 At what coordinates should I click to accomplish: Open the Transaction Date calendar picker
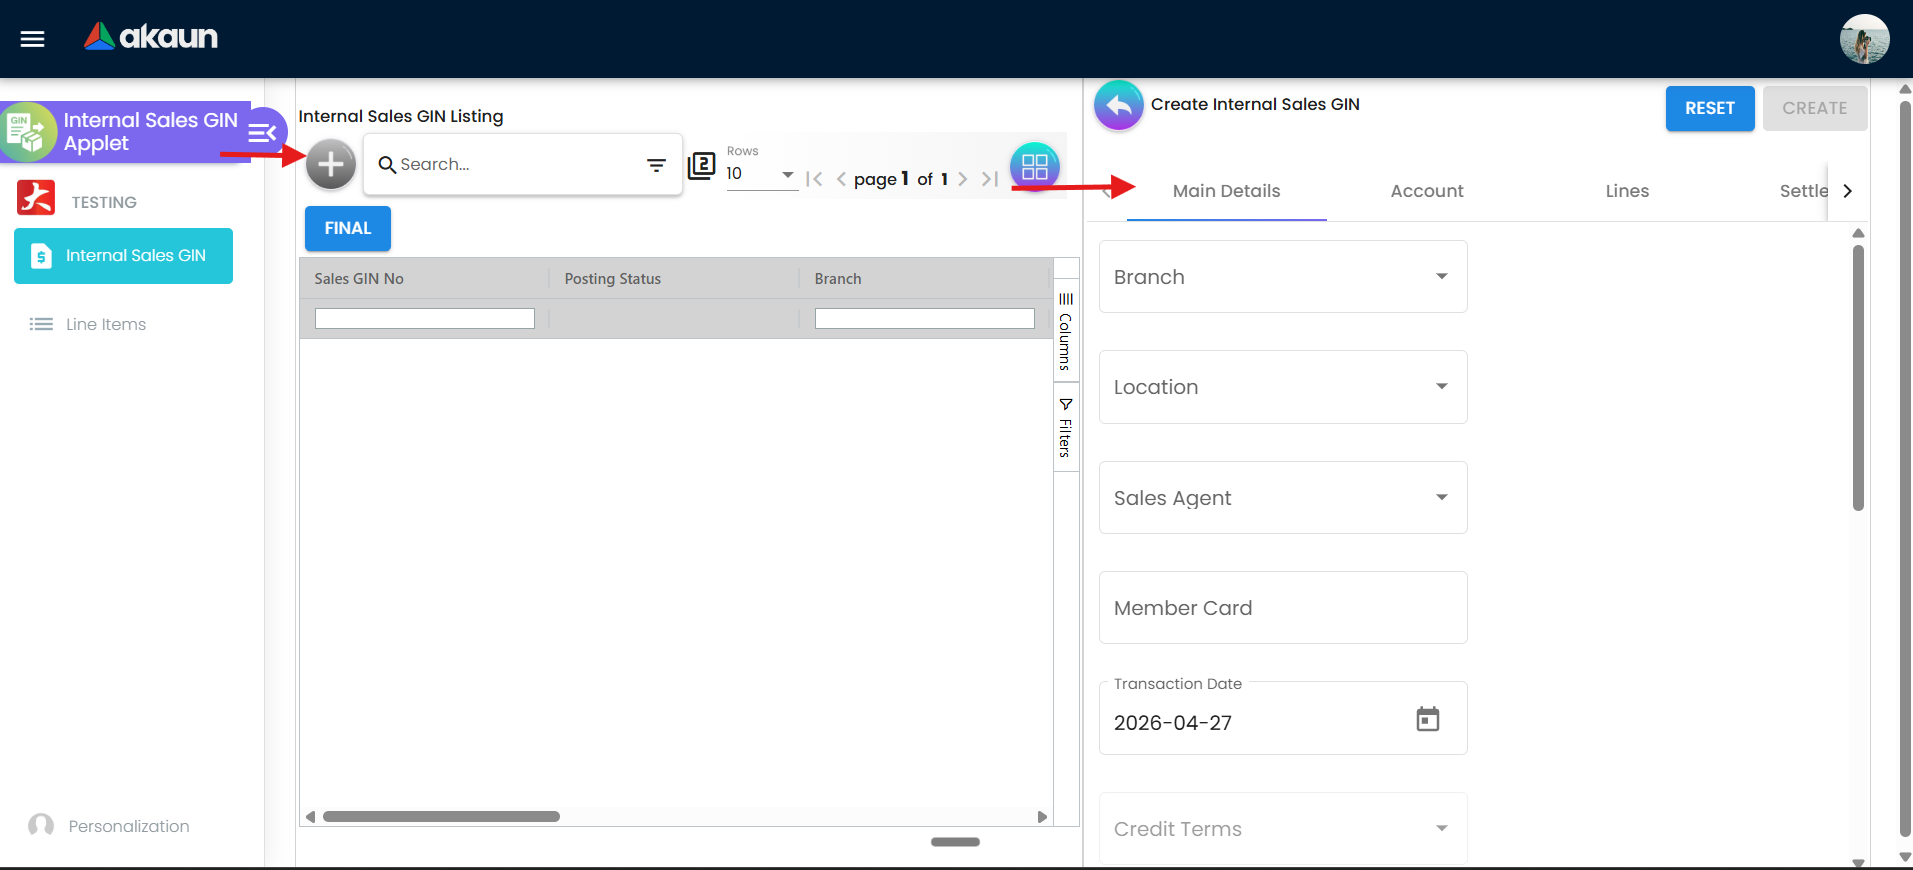[1428, 719]
